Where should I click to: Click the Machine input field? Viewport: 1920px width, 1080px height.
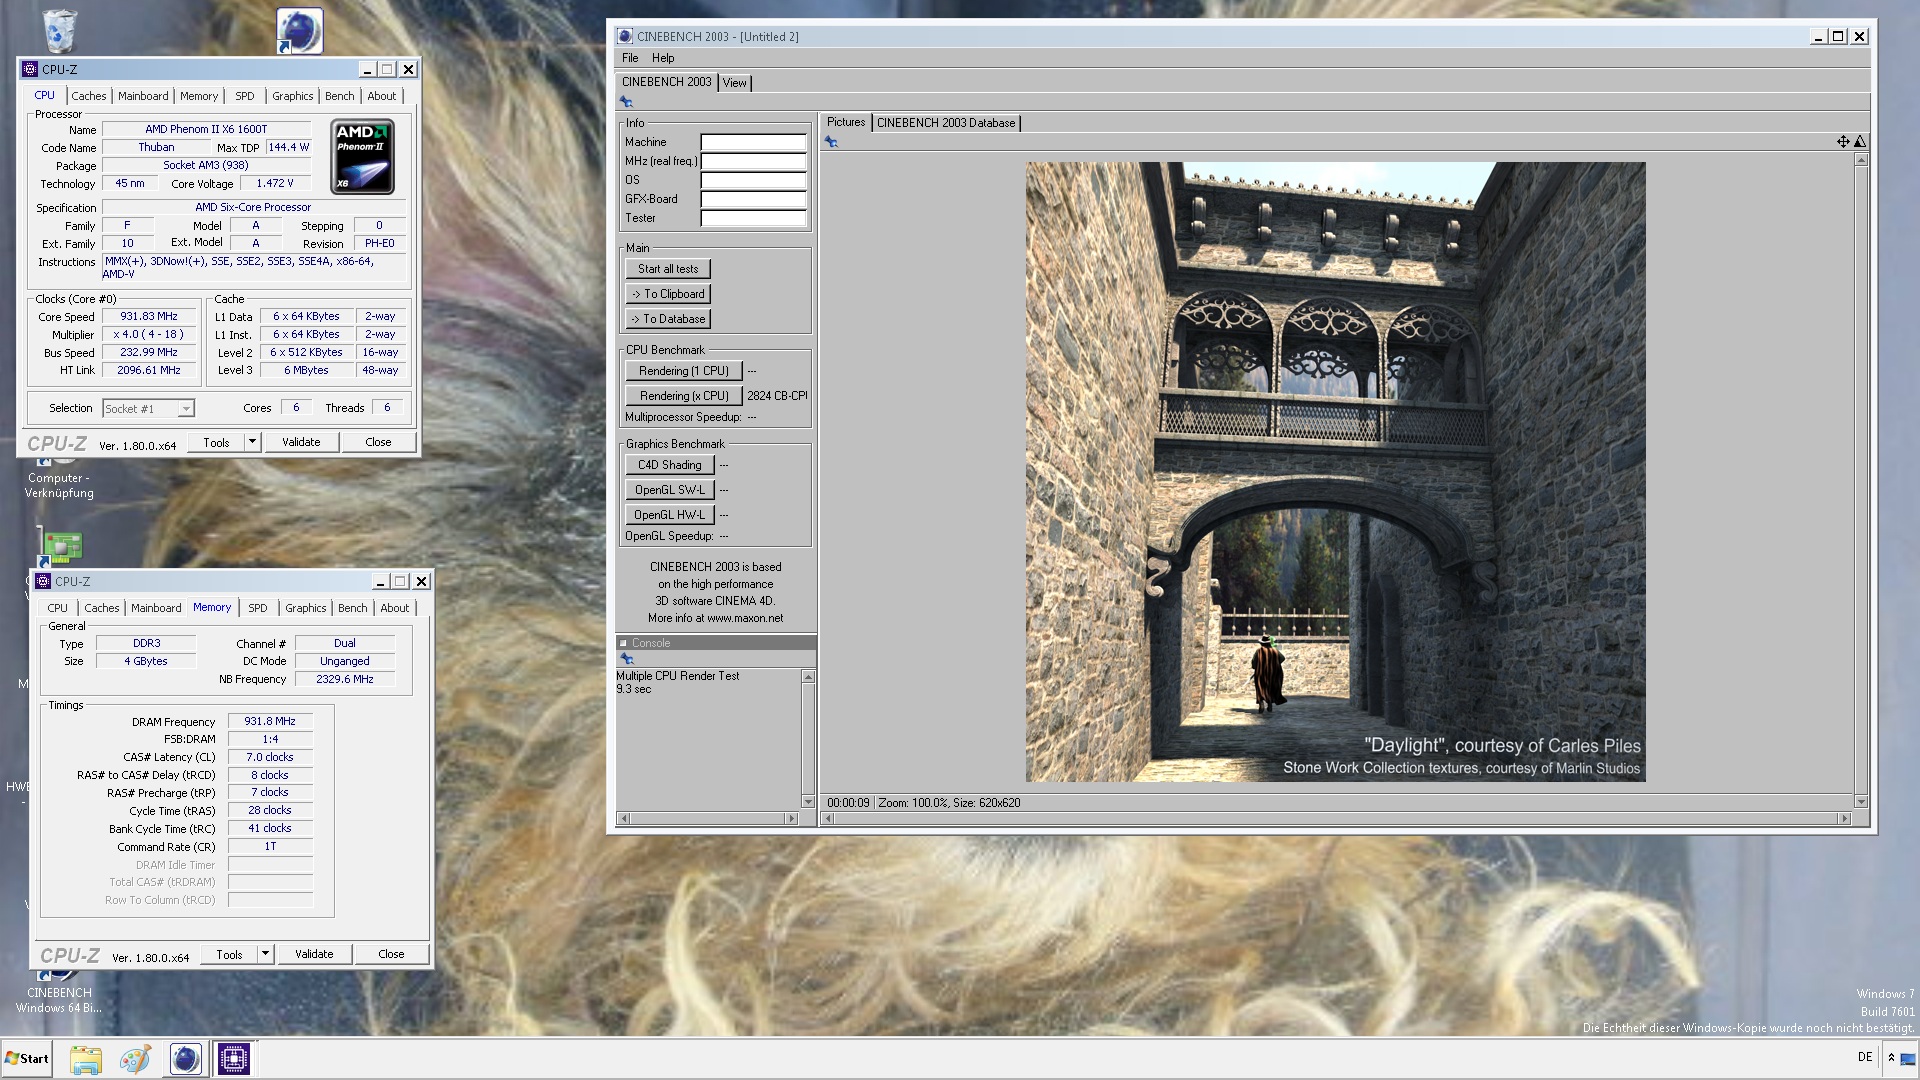(x=753, y=142)
